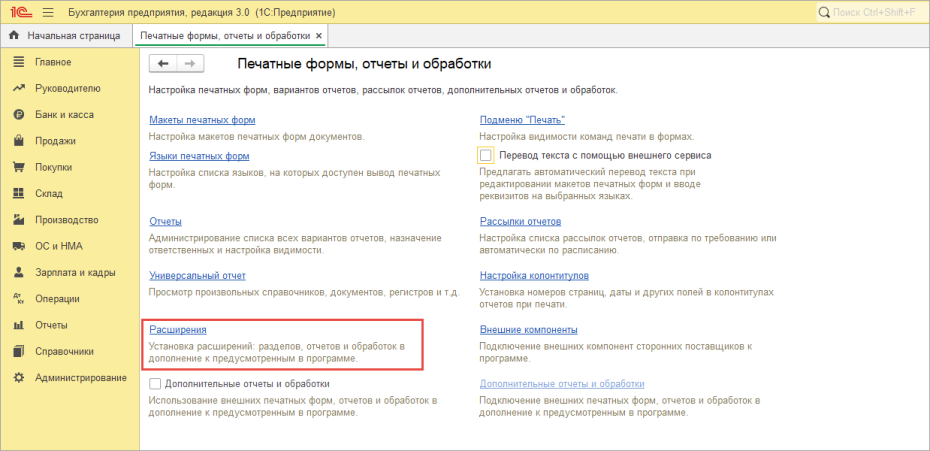This screenshot has height=451, width=930.
Task: Click the Главное section icon
Action: [x=19, y=62]
